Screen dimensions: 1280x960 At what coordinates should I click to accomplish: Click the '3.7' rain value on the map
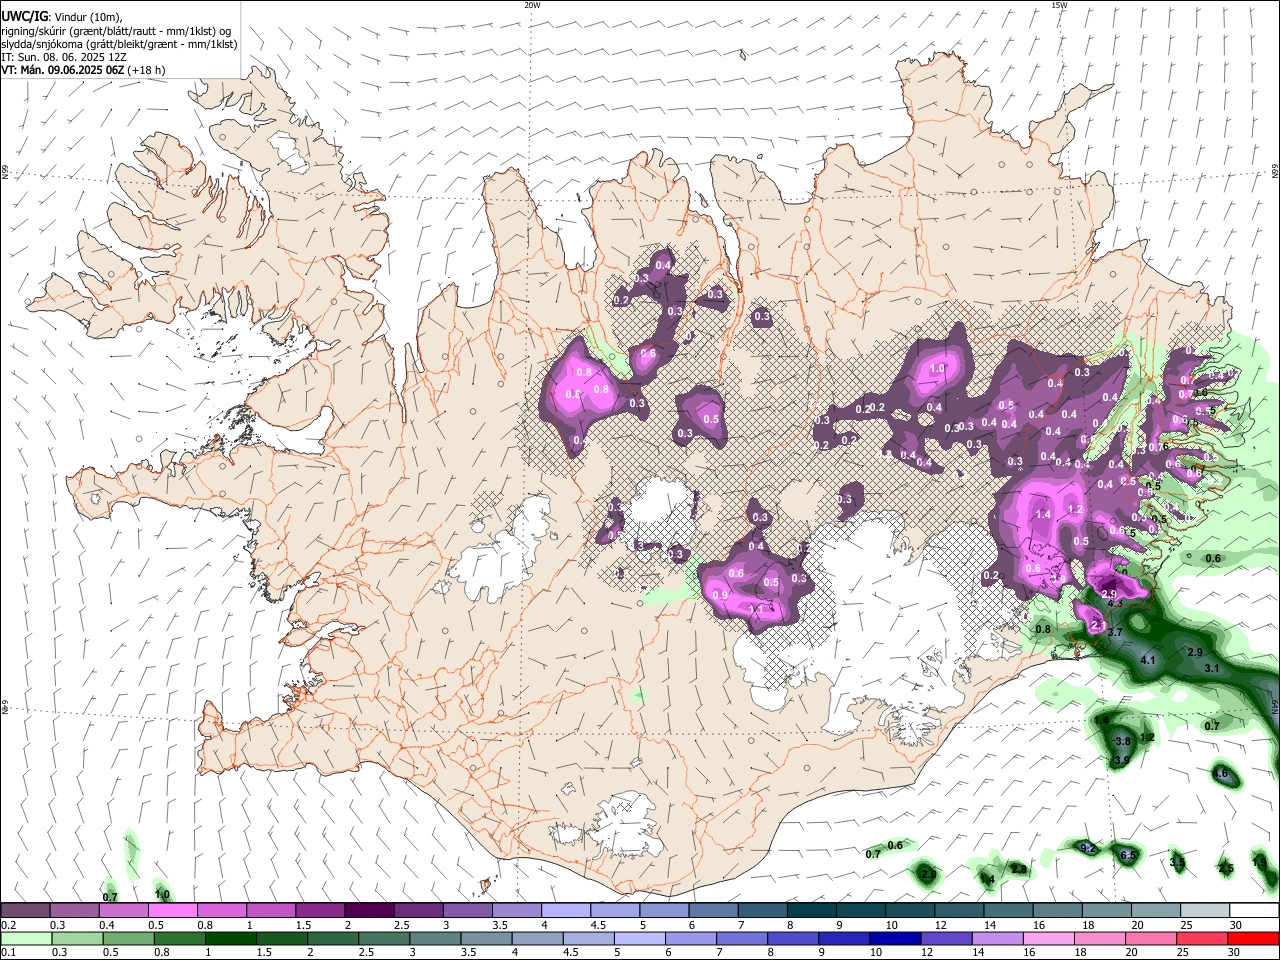point(1116,634)
